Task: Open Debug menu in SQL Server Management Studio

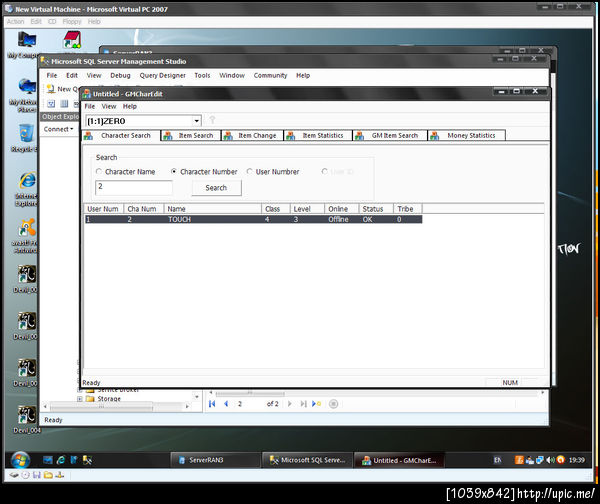Action: [120, 75]
